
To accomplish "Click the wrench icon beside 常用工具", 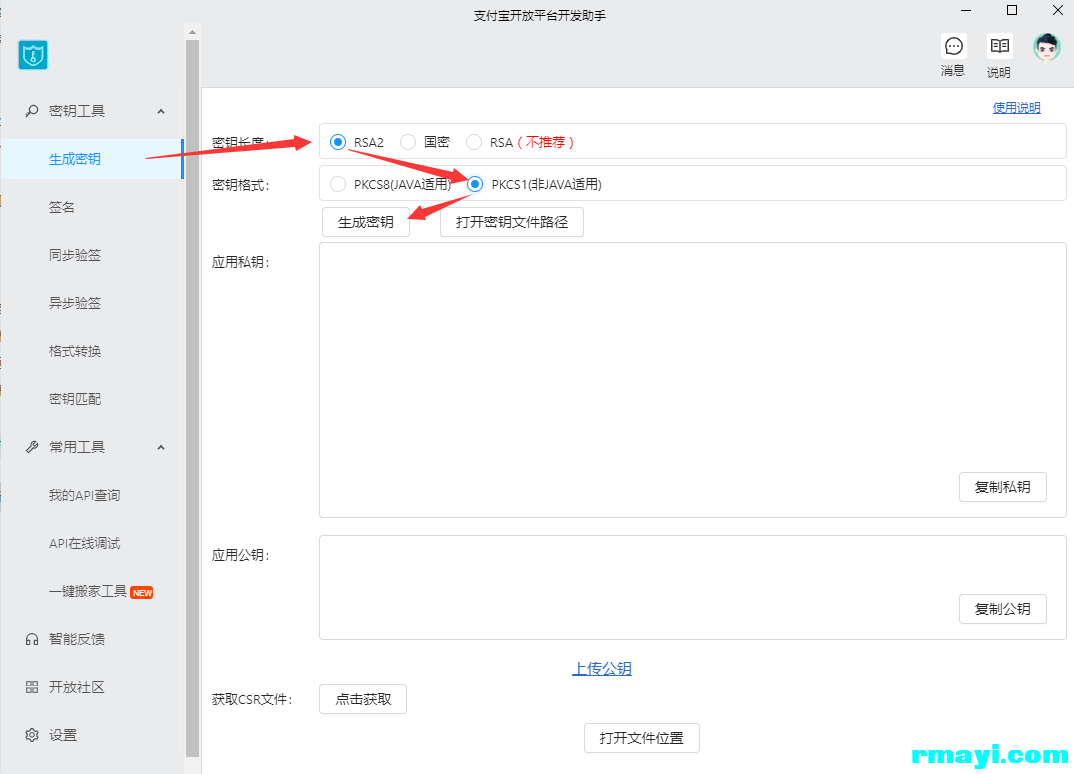I will click(32, 447).
